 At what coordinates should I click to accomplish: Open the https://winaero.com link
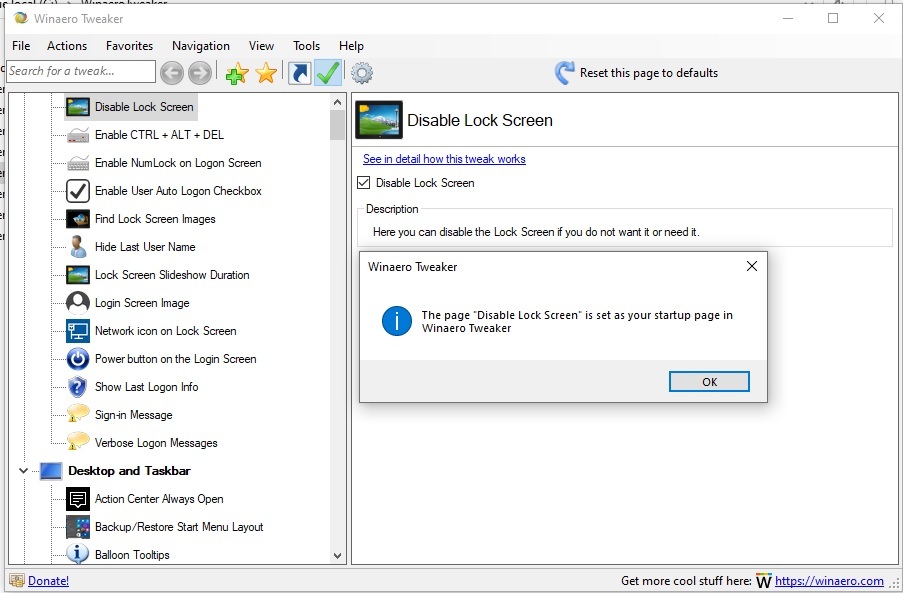[x=829, y=581]
